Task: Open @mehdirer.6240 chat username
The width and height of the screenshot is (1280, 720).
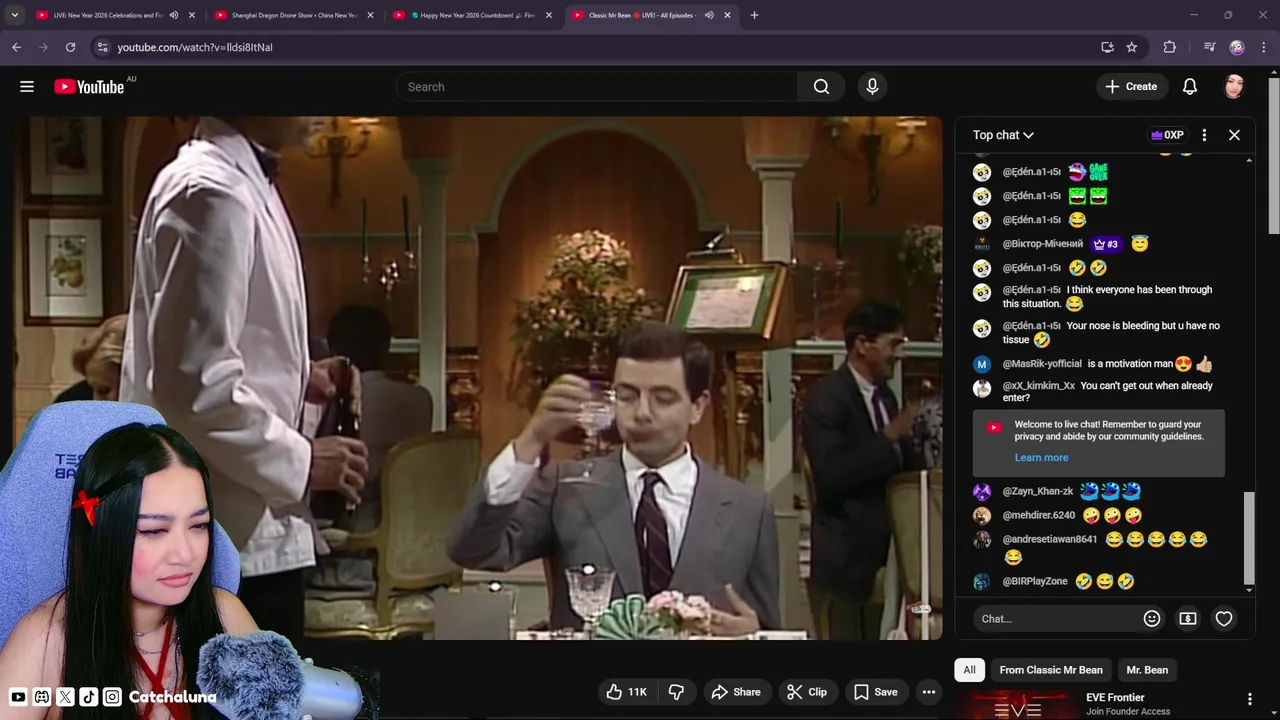Action: (1039, 516)
